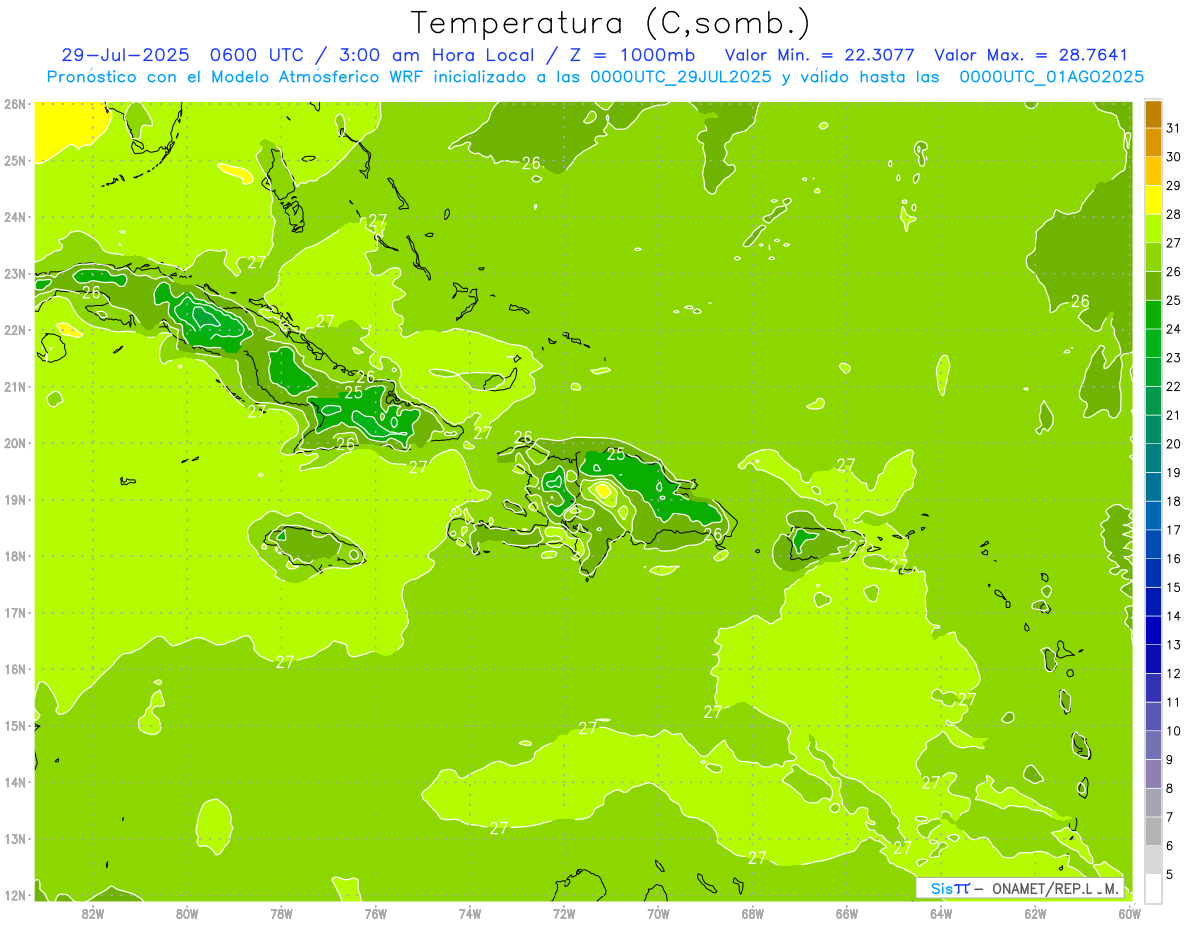
Task: Click the "80W" longitude axis label
Action: 187,913
